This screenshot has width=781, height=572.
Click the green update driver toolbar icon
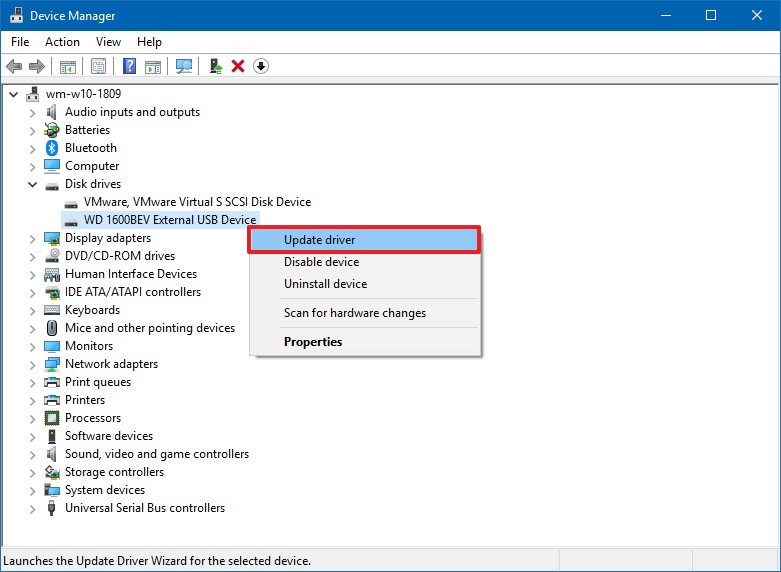coord(215,66)
